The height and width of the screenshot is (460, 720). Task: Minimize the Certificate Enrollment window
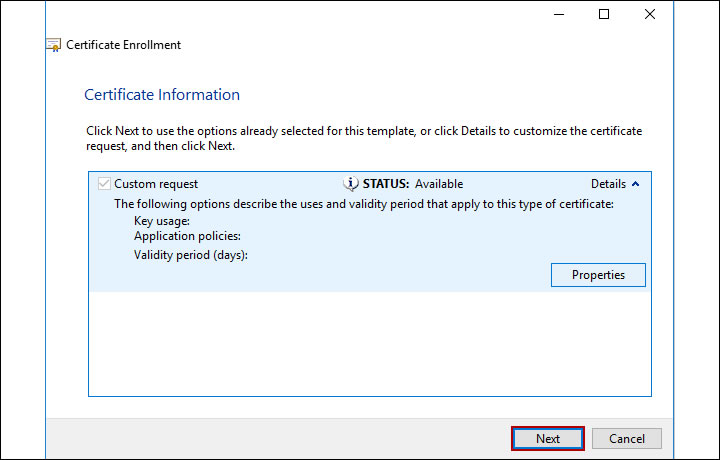click(x=558, y=15)
